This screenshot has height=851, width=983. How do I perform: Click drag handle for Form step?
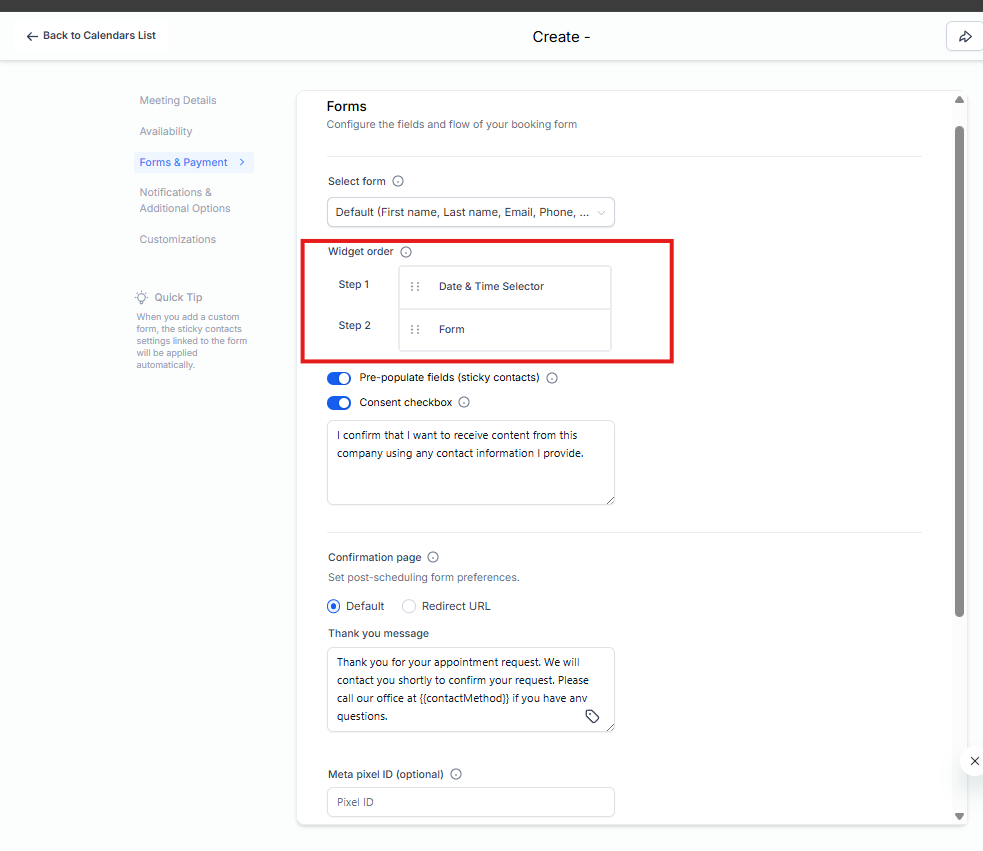tap(415, 330)
